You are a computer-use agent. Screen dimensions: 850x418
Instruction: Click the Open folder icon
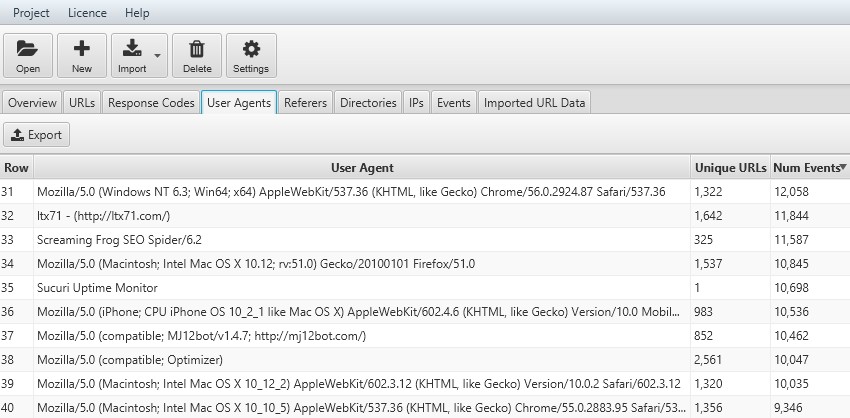click(28, 49)
